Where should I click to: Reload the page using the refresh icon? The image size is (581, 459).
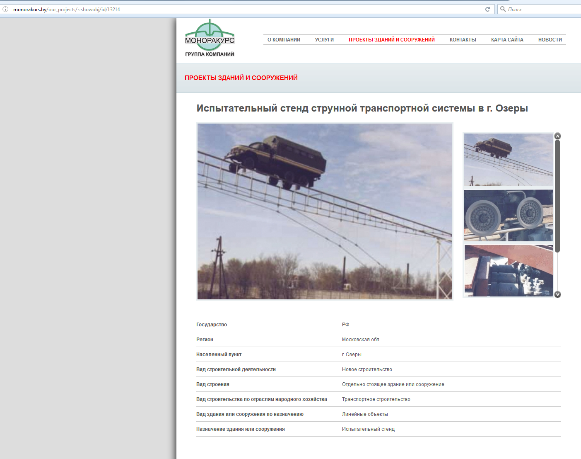(x=487, y=9)
